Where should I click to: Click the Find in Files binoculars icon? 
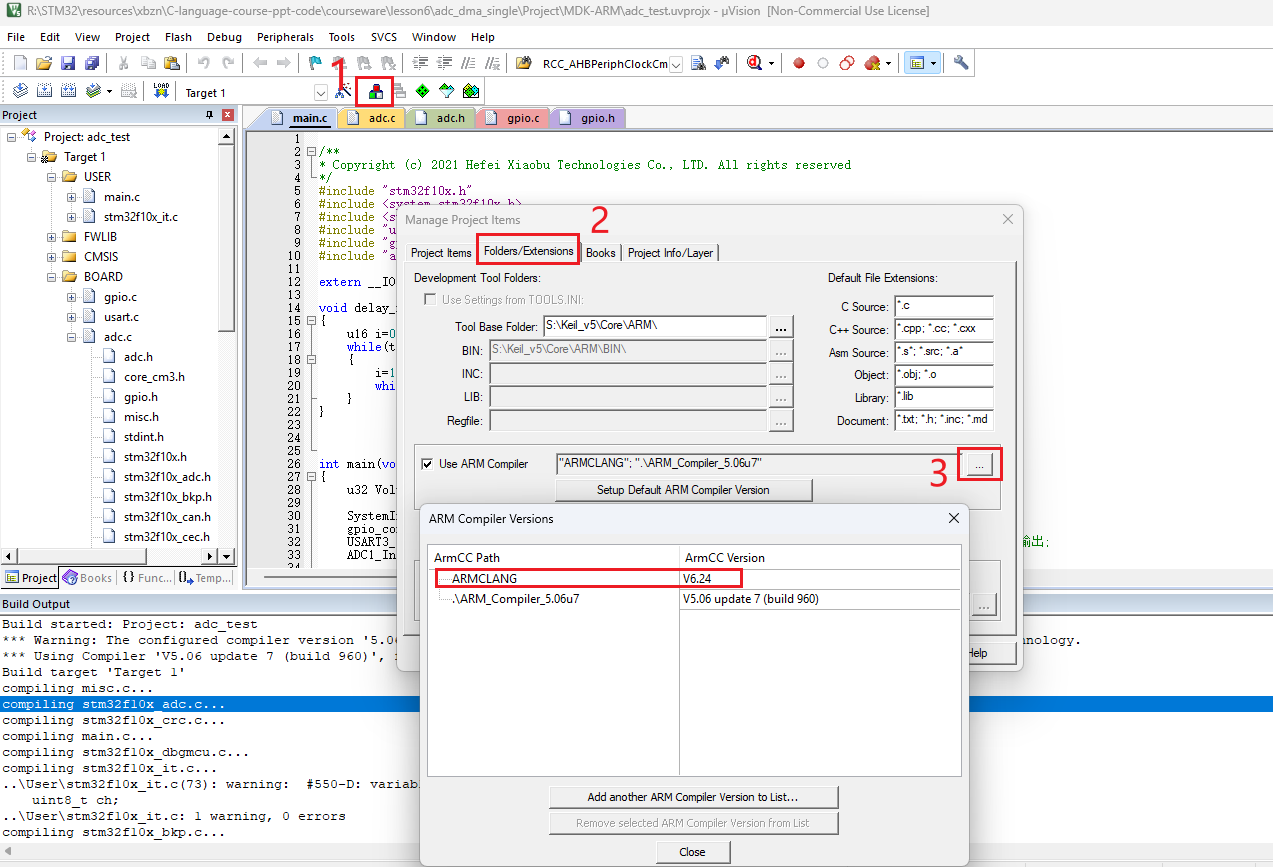pyautogui.click(x=523, y=62)
